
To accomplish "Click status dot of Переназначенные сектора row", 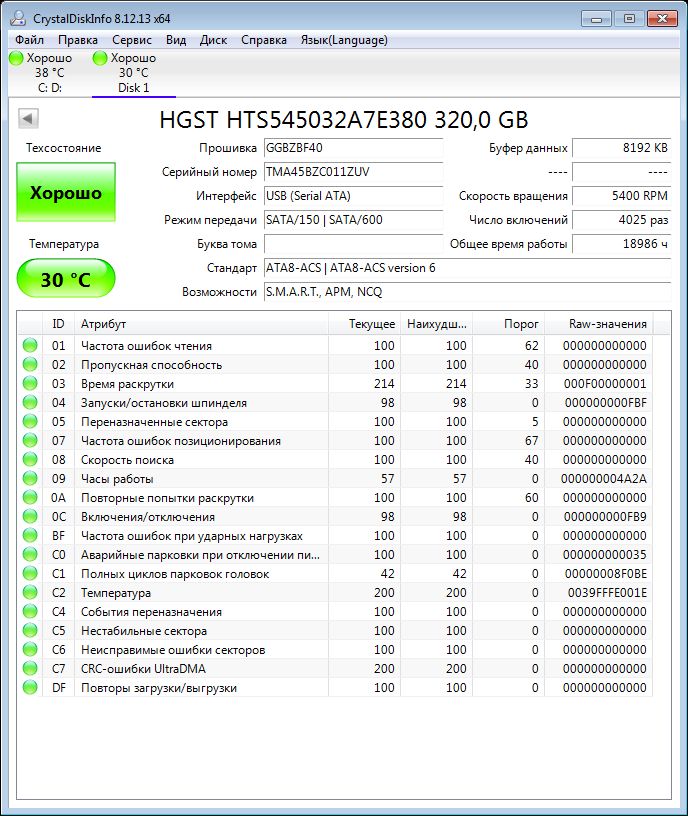I will (x=30, y=421).
